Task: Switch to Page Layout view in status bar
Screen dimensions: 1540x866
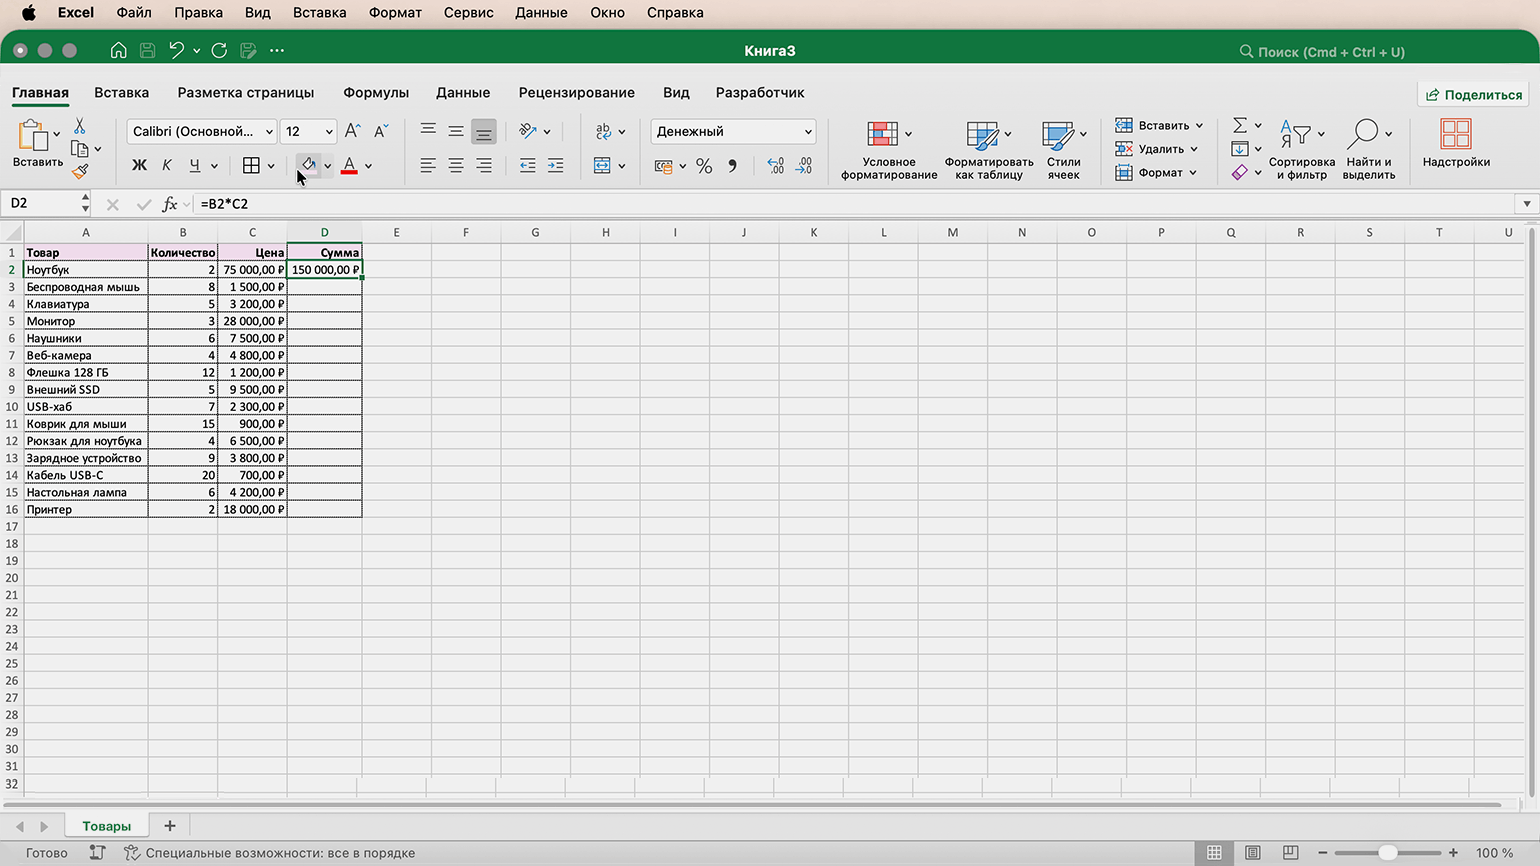Action: point(1252,853)
